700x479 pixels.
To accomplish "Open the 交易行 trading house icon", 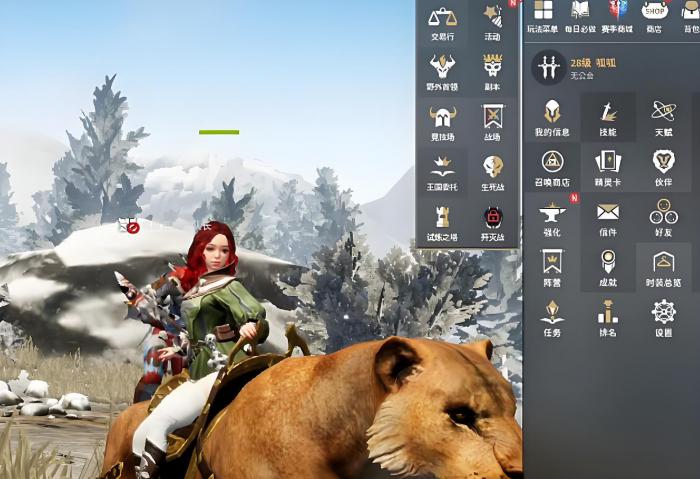I will (442, 22).
